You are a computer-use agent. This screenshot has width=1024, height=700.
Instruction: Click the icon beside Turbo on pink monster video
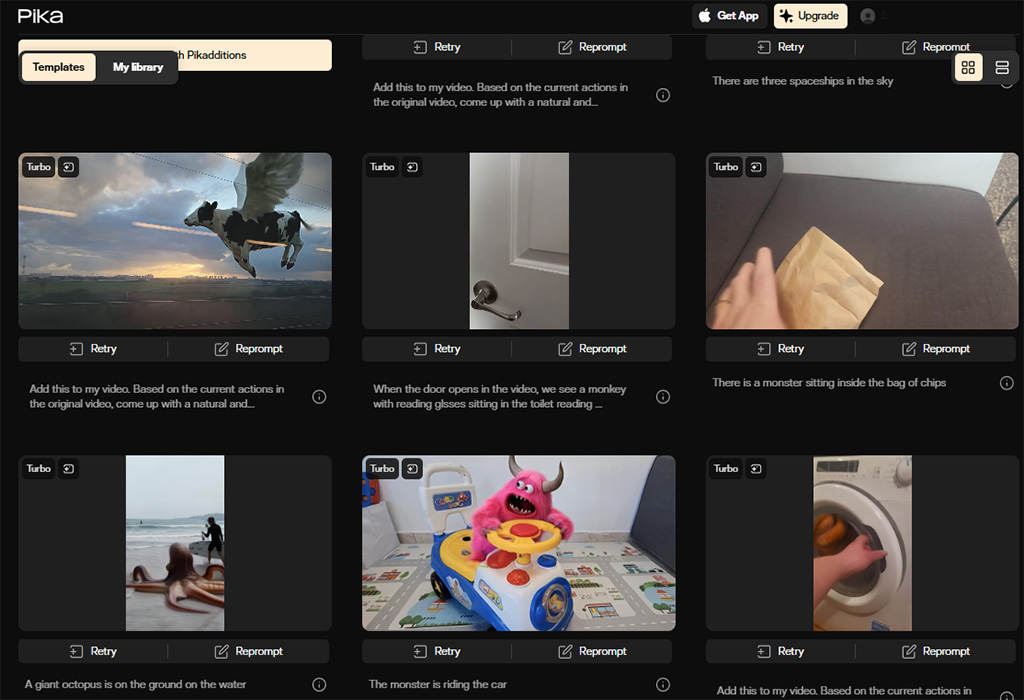(412, 469)
